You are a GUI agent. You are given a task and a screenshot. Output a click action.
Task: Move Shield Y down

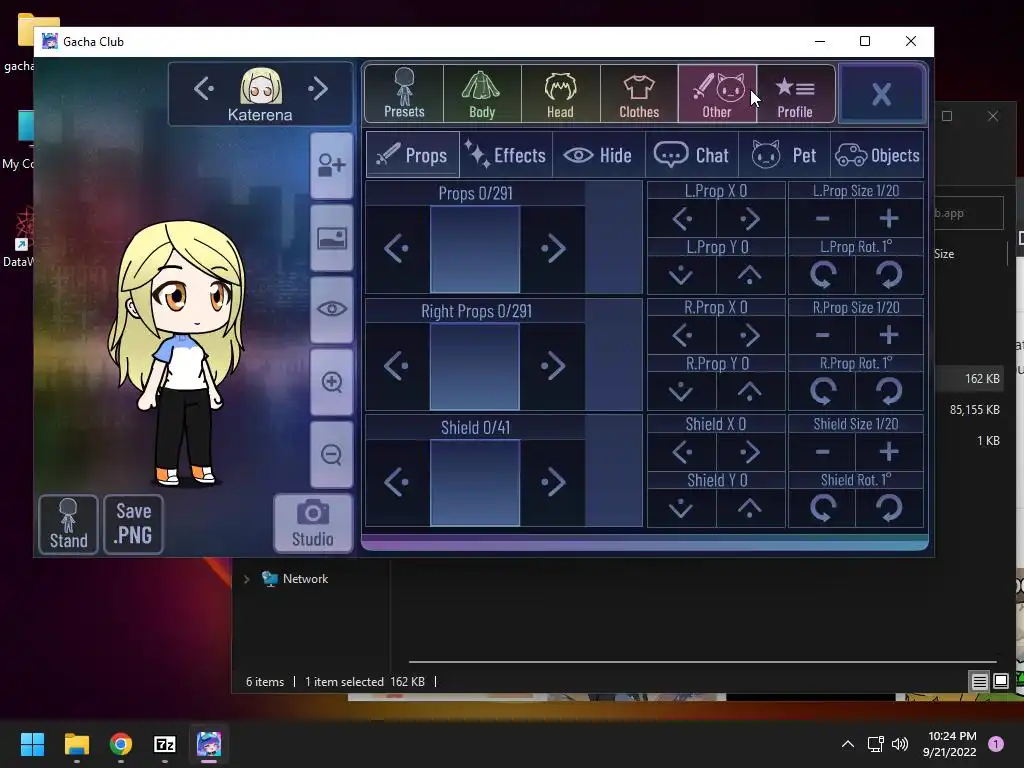coord(682,508)
